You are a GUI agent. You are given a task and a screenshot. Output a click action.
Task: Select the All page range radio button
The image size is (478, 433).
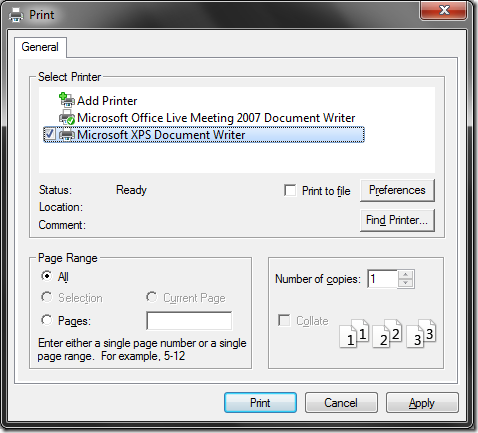[x=47, y=276]
